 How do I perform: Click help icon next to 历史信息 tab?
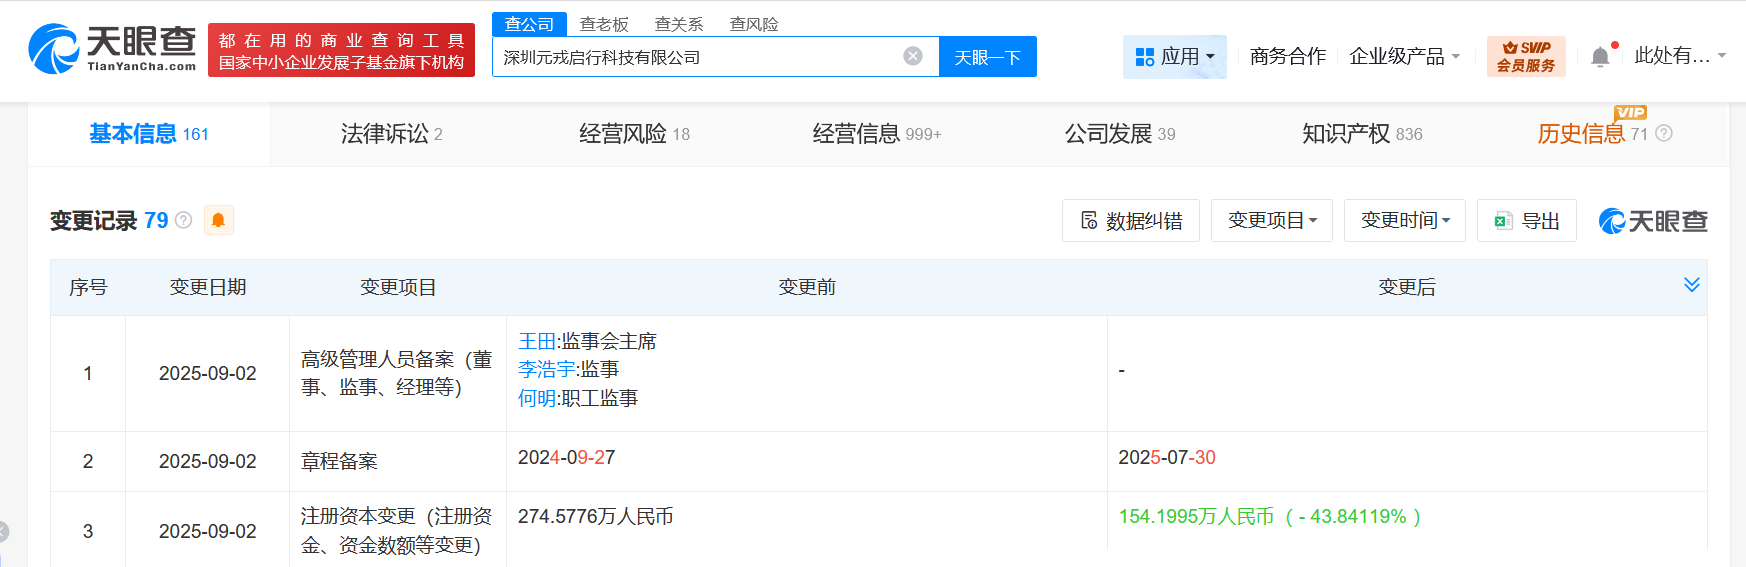tap(1664, 133)
